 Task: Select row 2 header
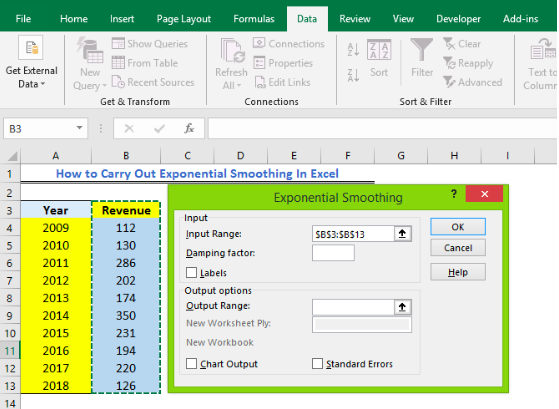coord(10,193)
